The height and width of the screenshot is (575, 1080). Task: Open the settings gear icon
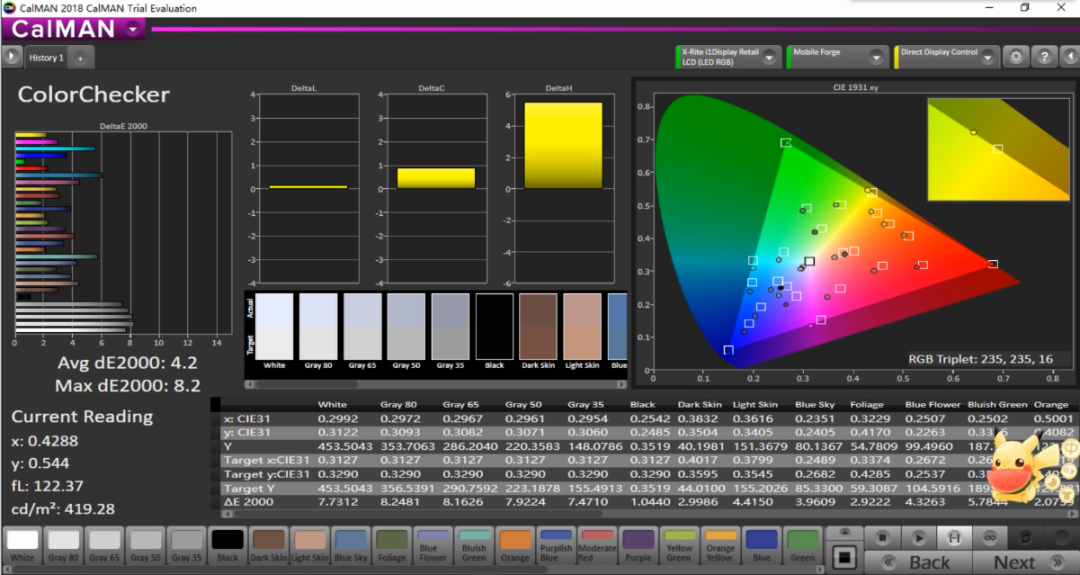(1017, 57)
